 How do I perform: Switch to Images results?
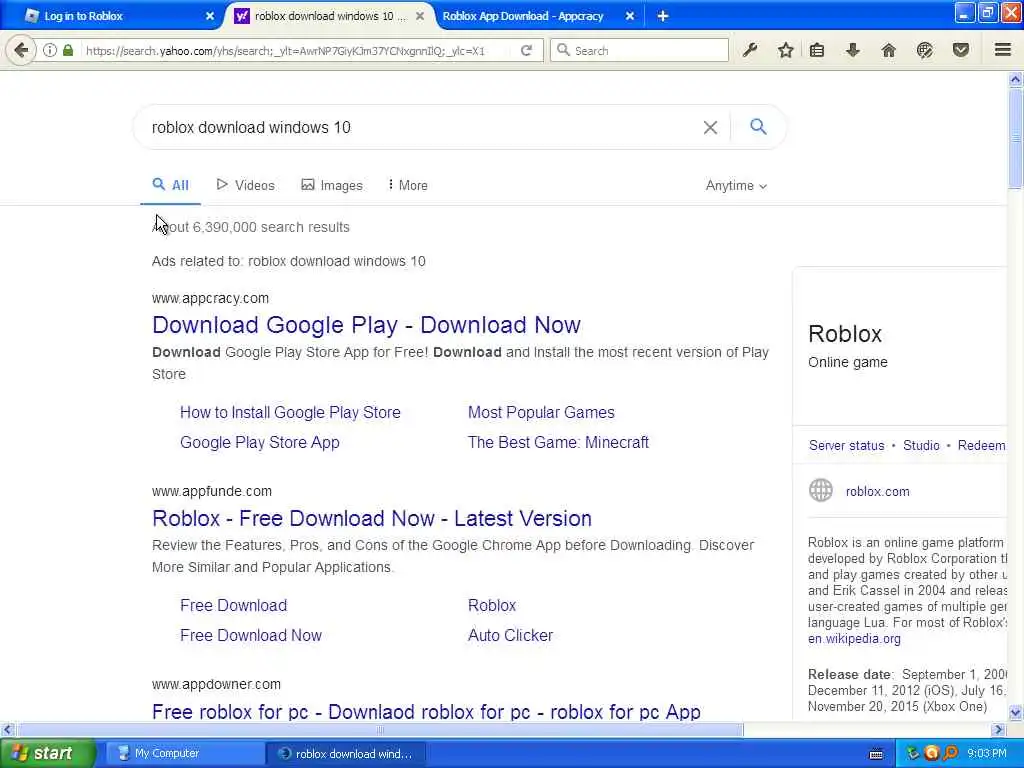click(332, 185)
